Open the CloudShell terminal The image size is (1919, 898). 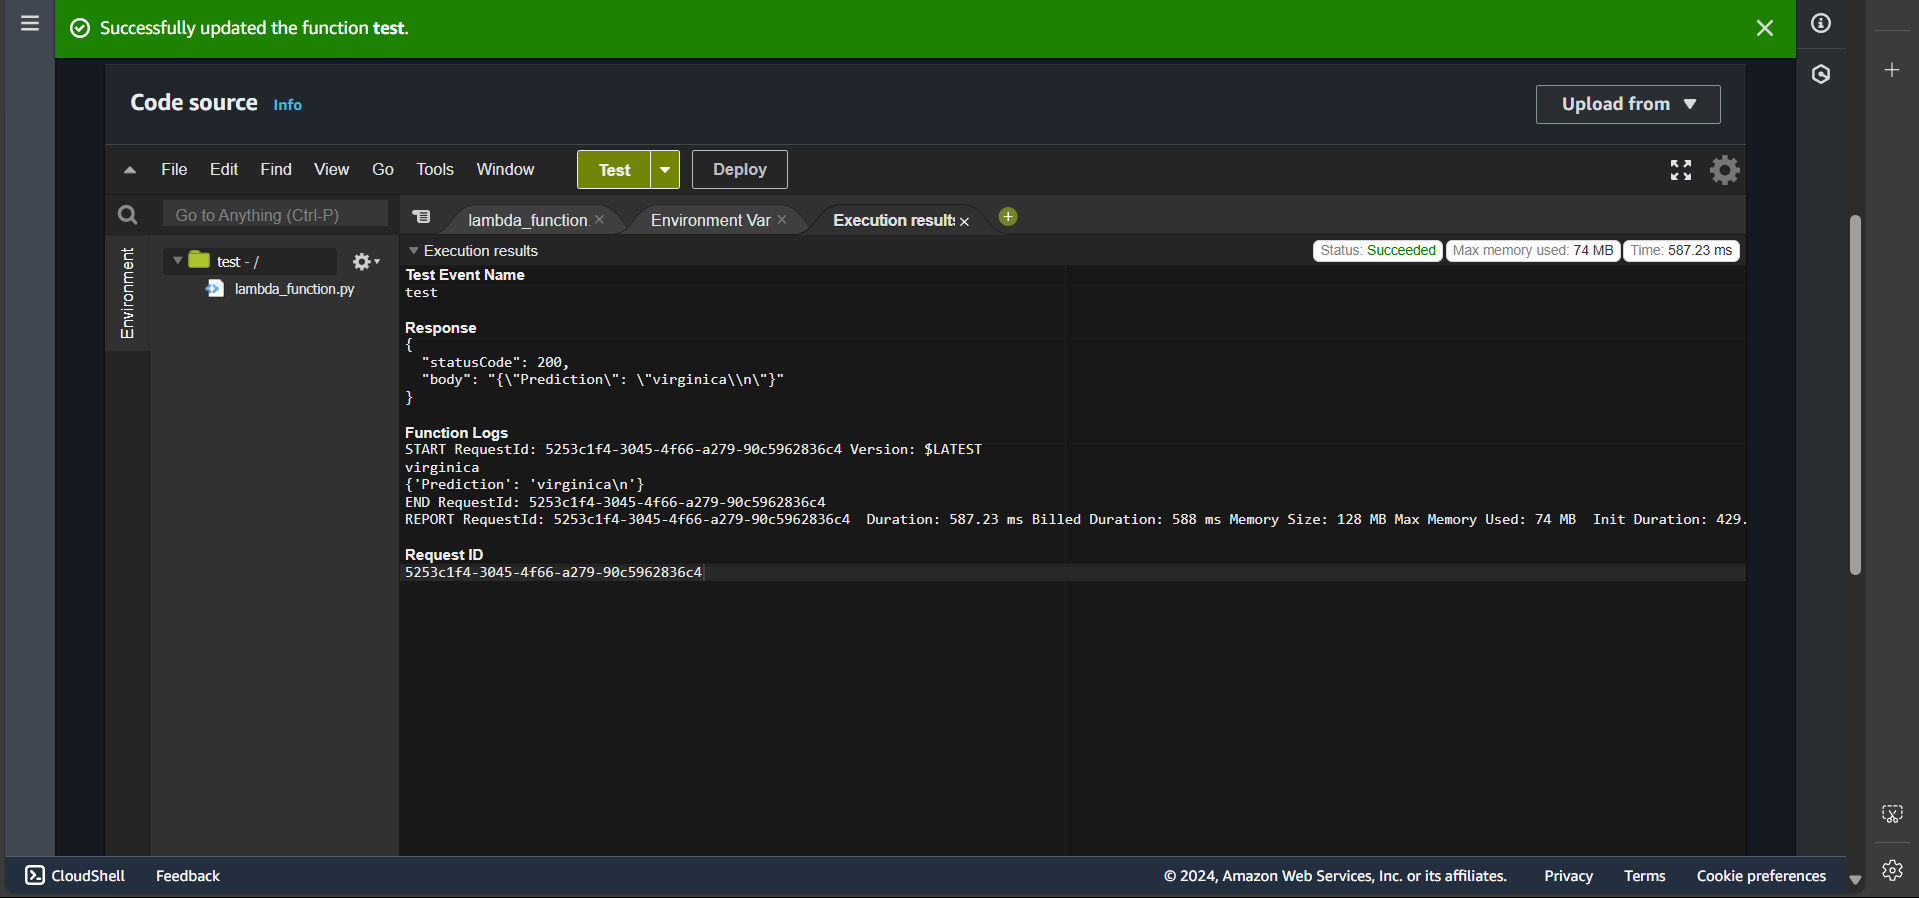(x=76, y=876)
